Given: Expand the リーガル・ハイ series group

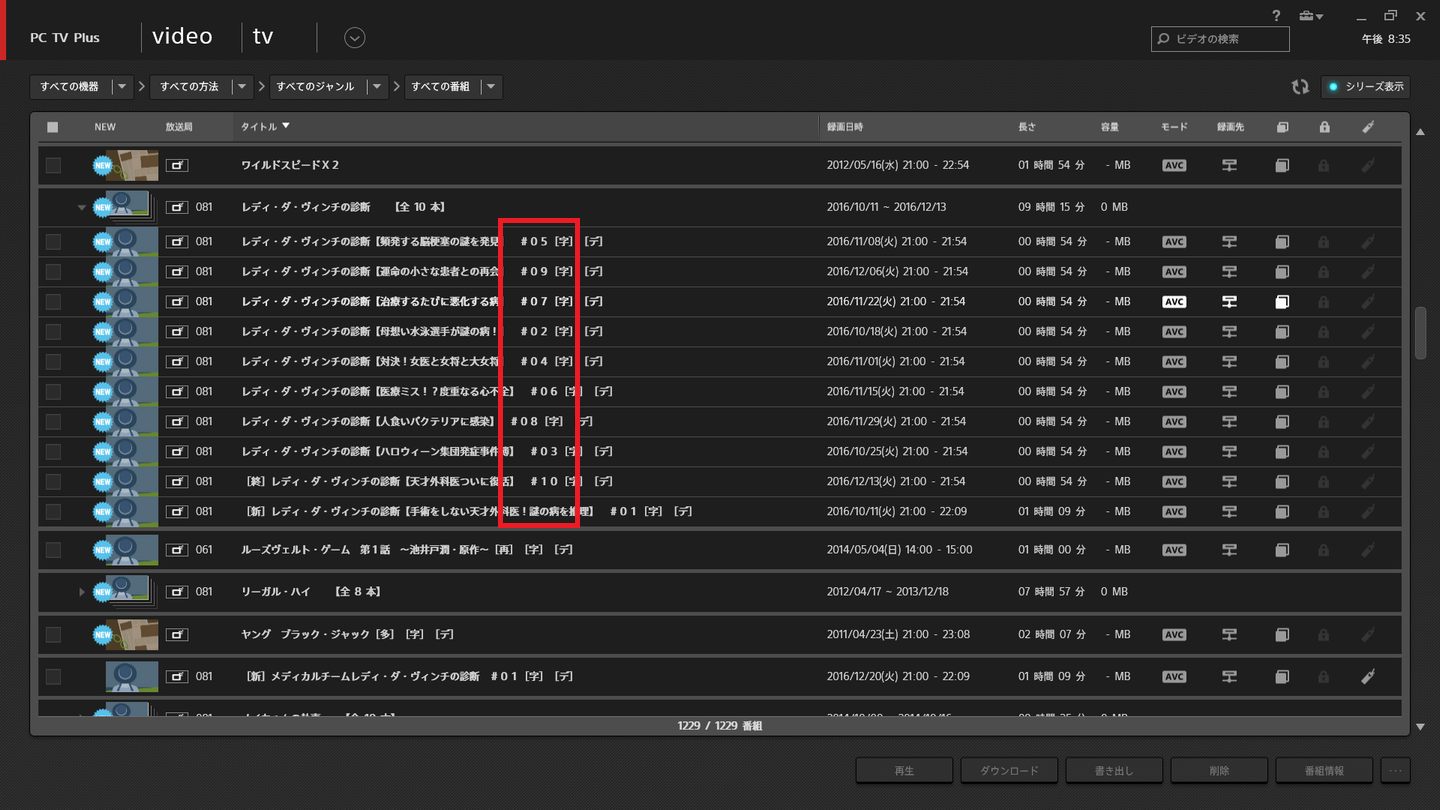Looking at the screenshot, I should pos(82,592).
